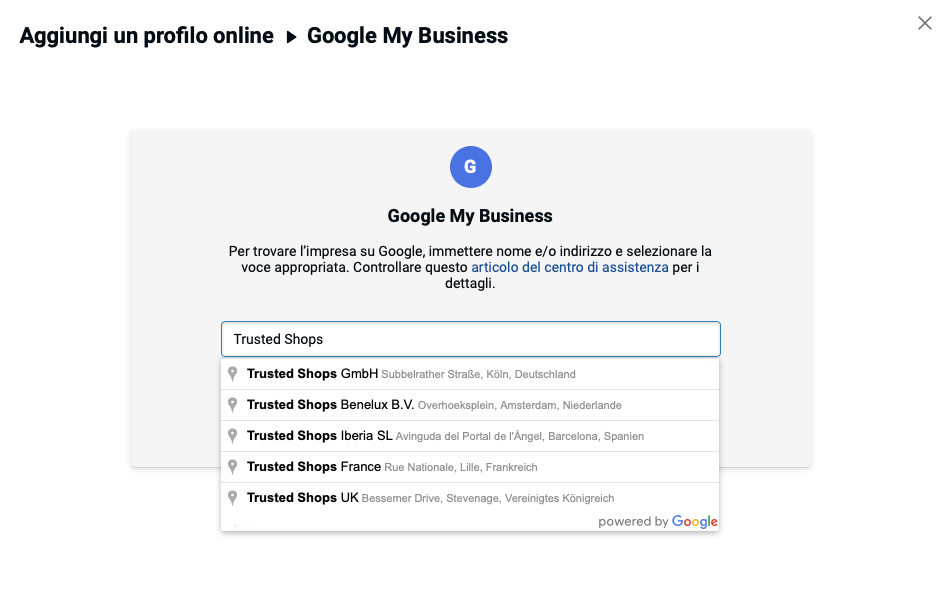Screen dimensions: 945x603
Task: Click the pin icon beside Trusted Shops Iberia
Action: coord(233,436)
